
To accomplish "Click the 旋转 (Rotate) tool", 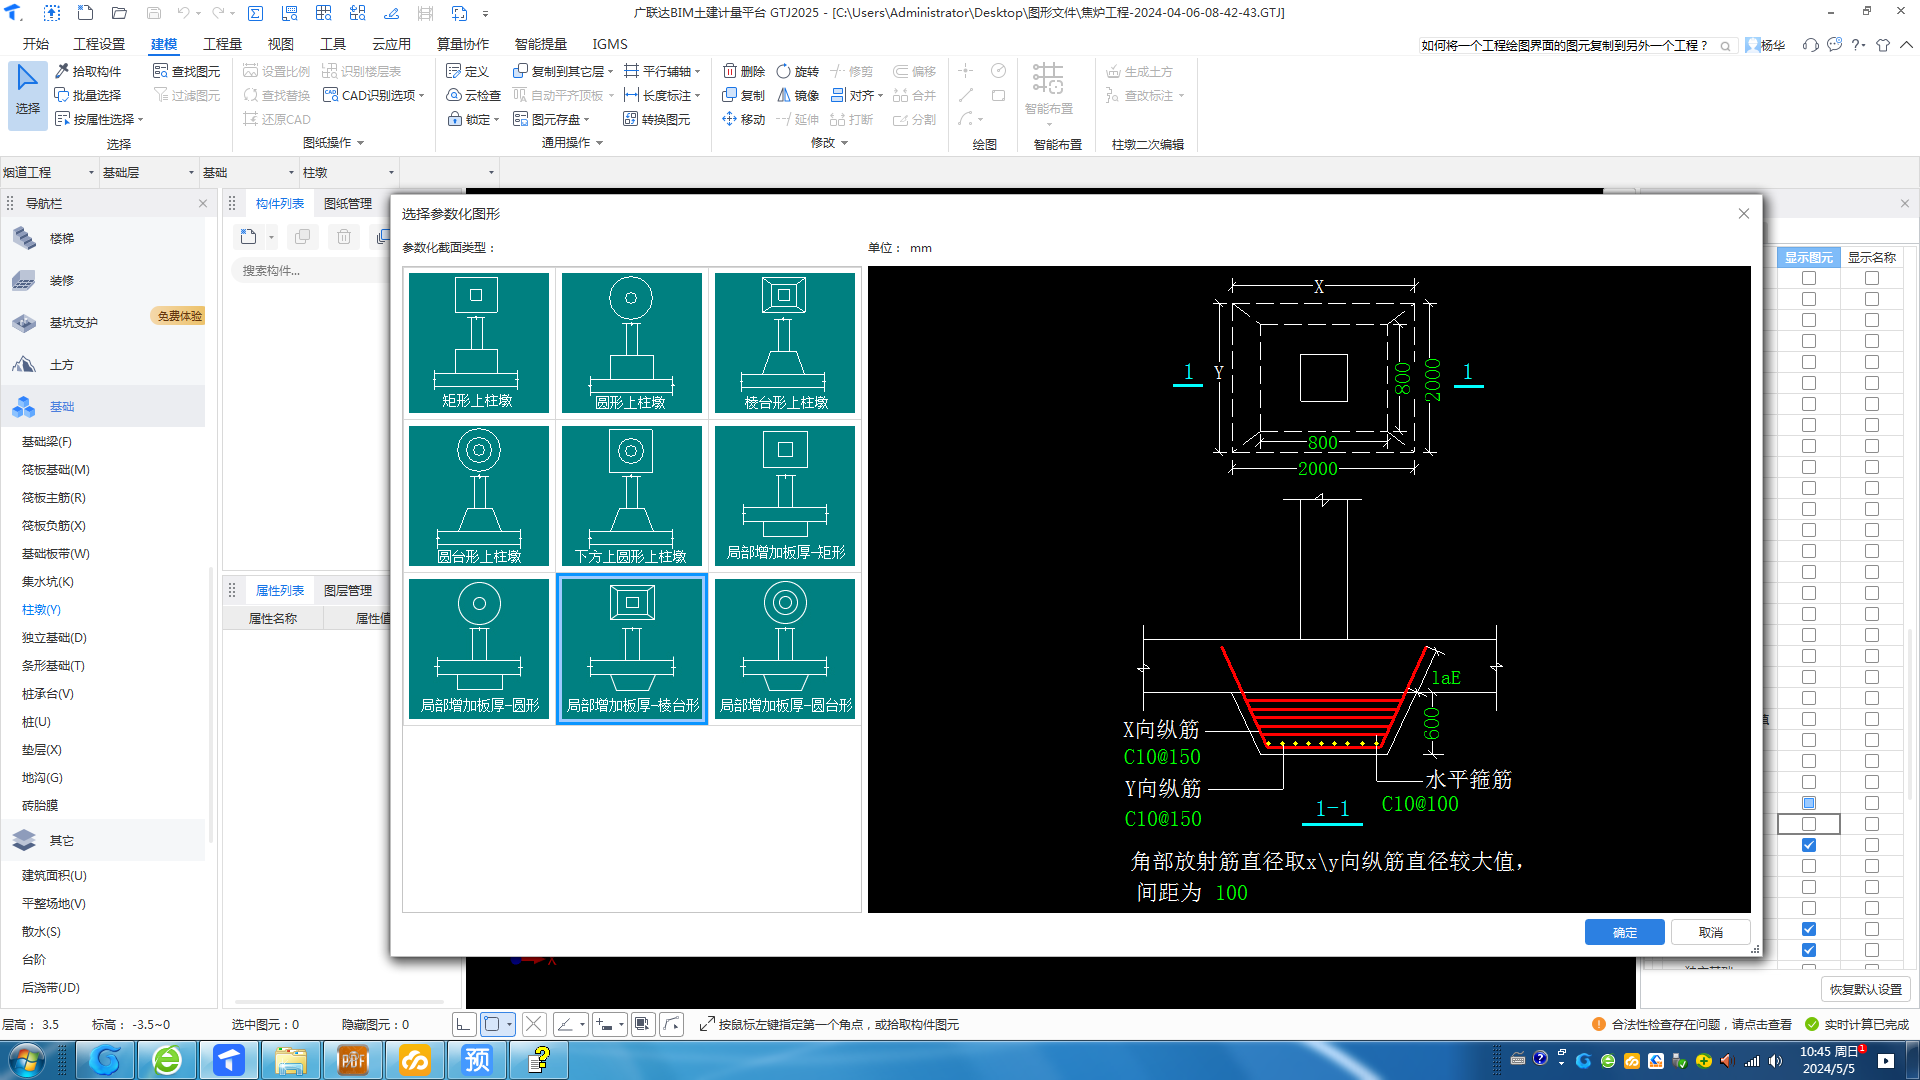I will point(798,71).
